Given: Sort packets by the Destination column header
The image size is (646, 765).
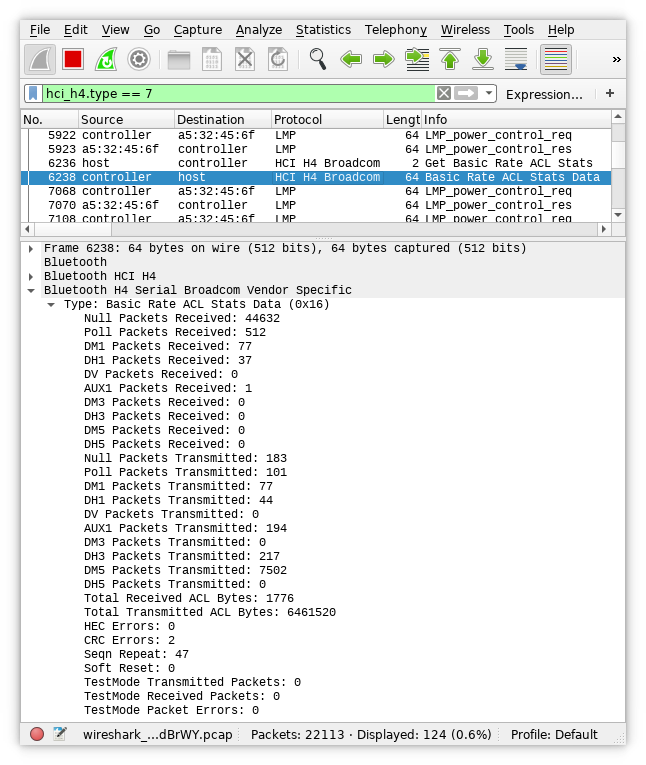Looking at the screenshot, I should [223, 120].
